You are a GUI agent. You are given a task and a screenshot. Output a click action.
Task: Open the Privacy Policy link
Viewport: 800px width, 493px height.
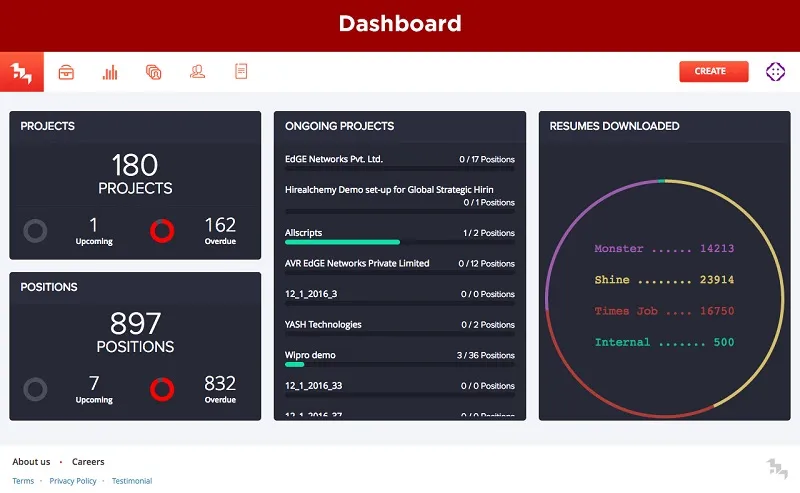tap(73, 481)
